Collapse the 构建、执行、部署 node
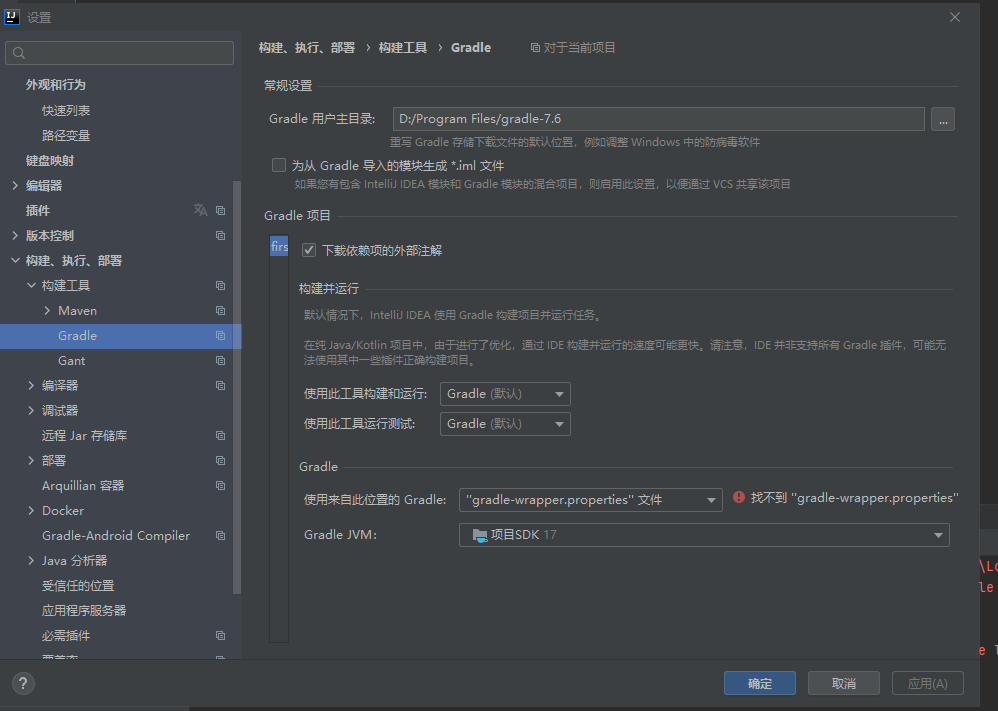This screenshot has width=998, height=711. pos(15,260)
